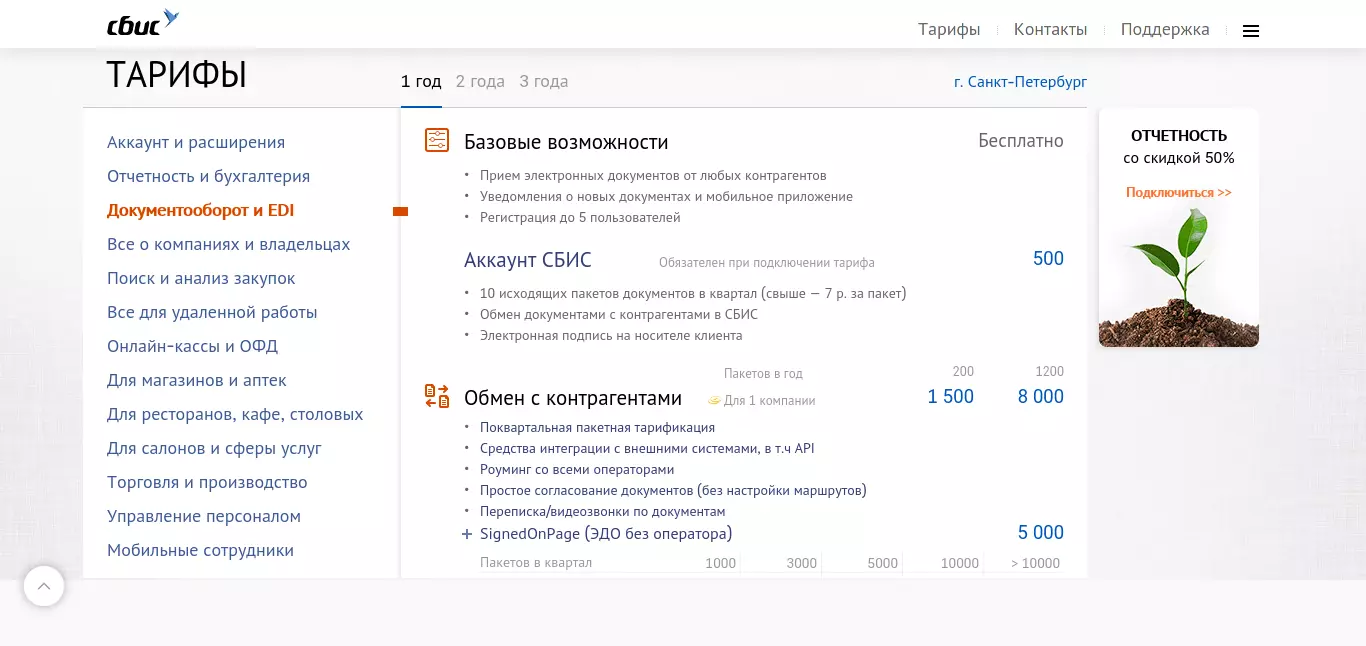Screen dimensions: 1366x646
Task: Click со скидкой 50% banner text
Action: tap(1179, 158)
